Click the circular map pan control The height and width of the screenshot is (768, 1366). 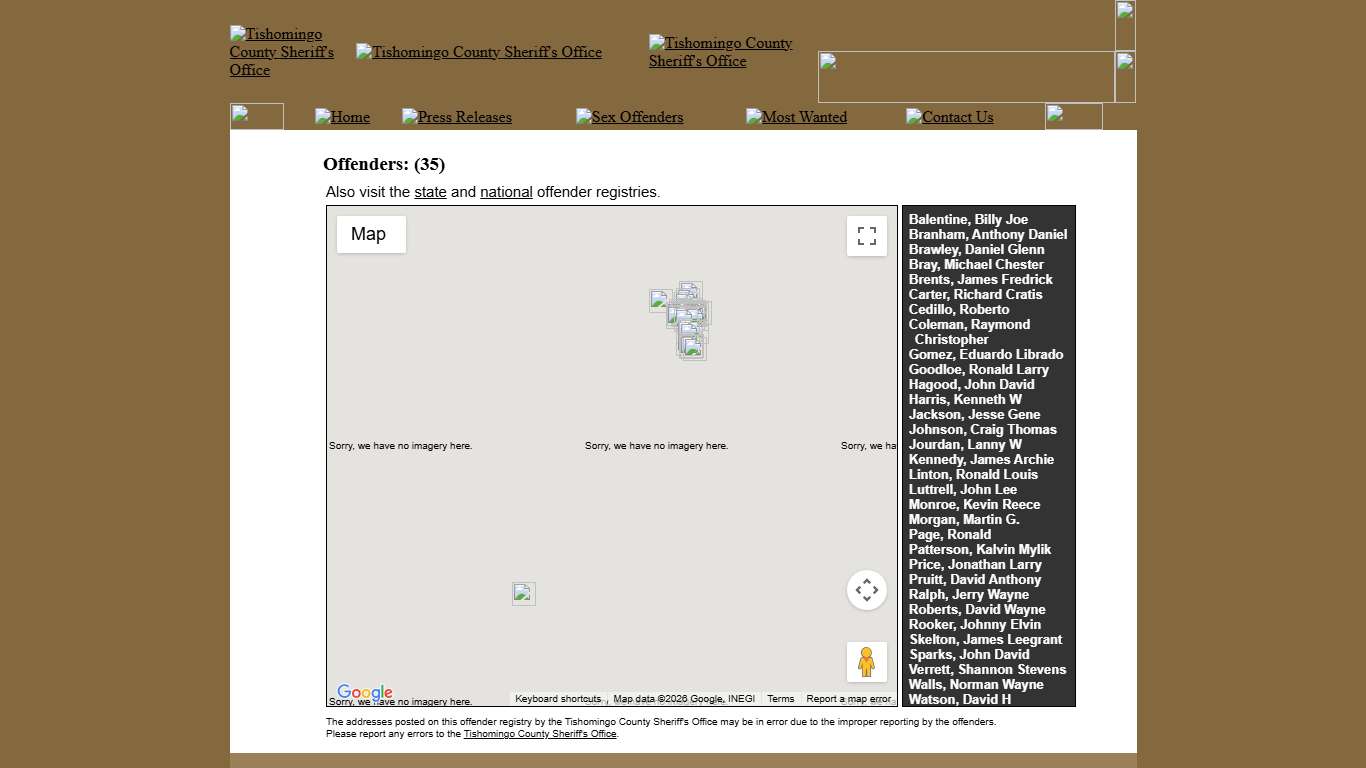pos(866,590)
